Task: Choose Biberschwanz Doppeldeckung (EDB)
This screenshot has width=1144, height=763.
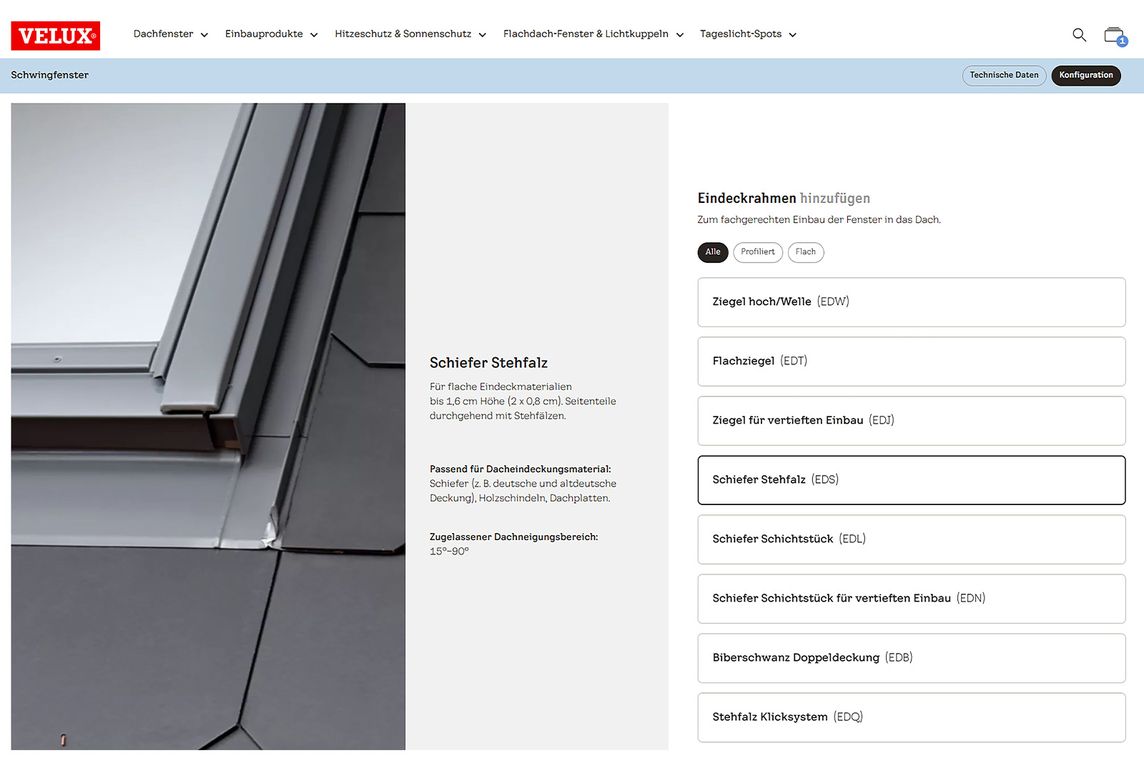Action: (911, 658)
